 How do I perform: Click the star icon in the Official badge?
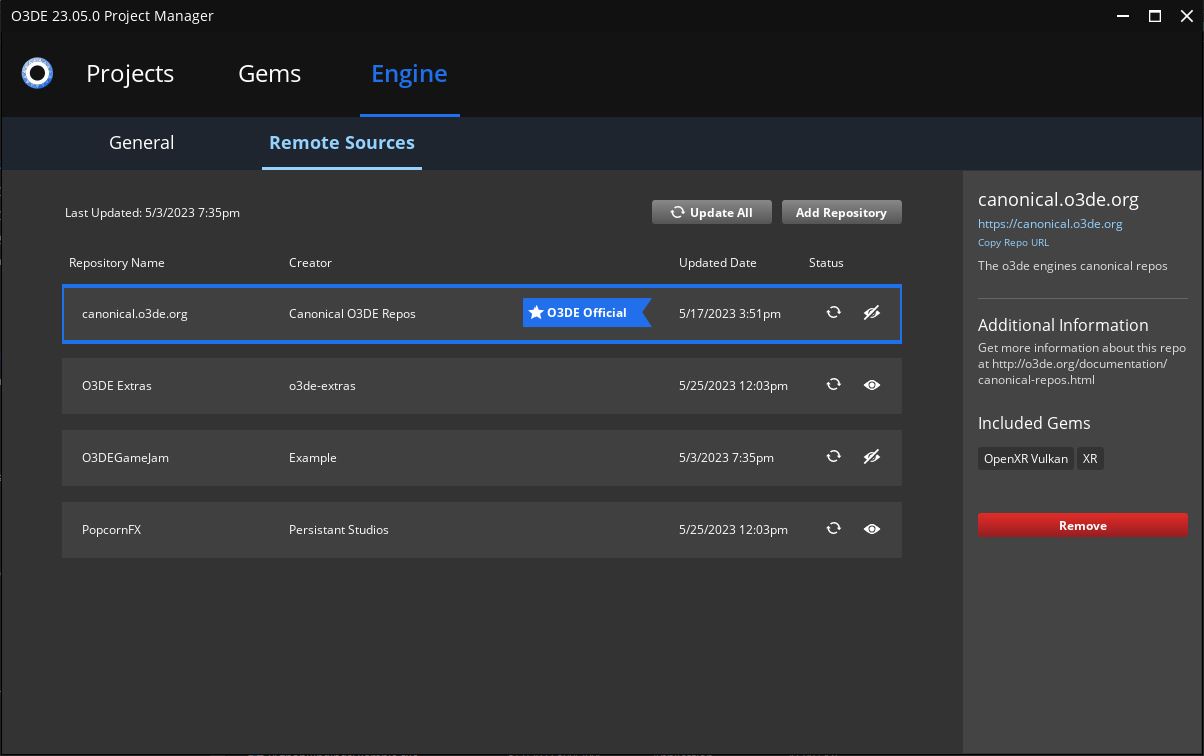(537, 312)
